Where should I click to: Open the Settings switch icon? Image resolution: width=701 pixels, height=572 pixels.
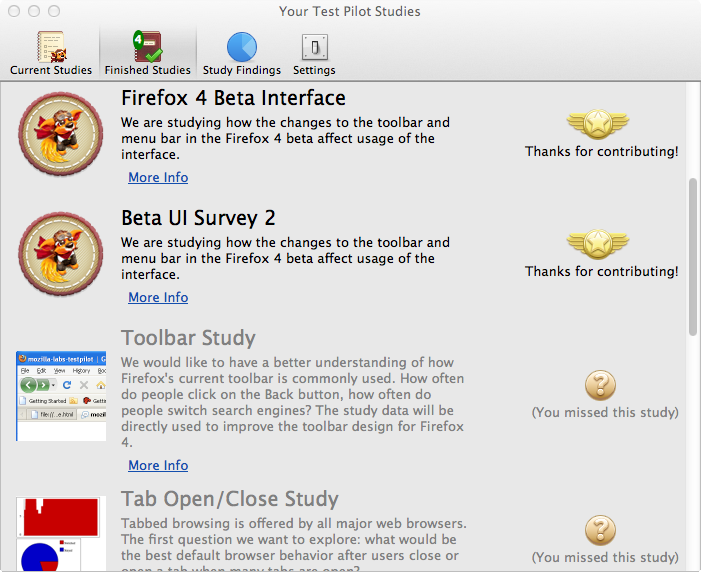click(x=315, y=47)
